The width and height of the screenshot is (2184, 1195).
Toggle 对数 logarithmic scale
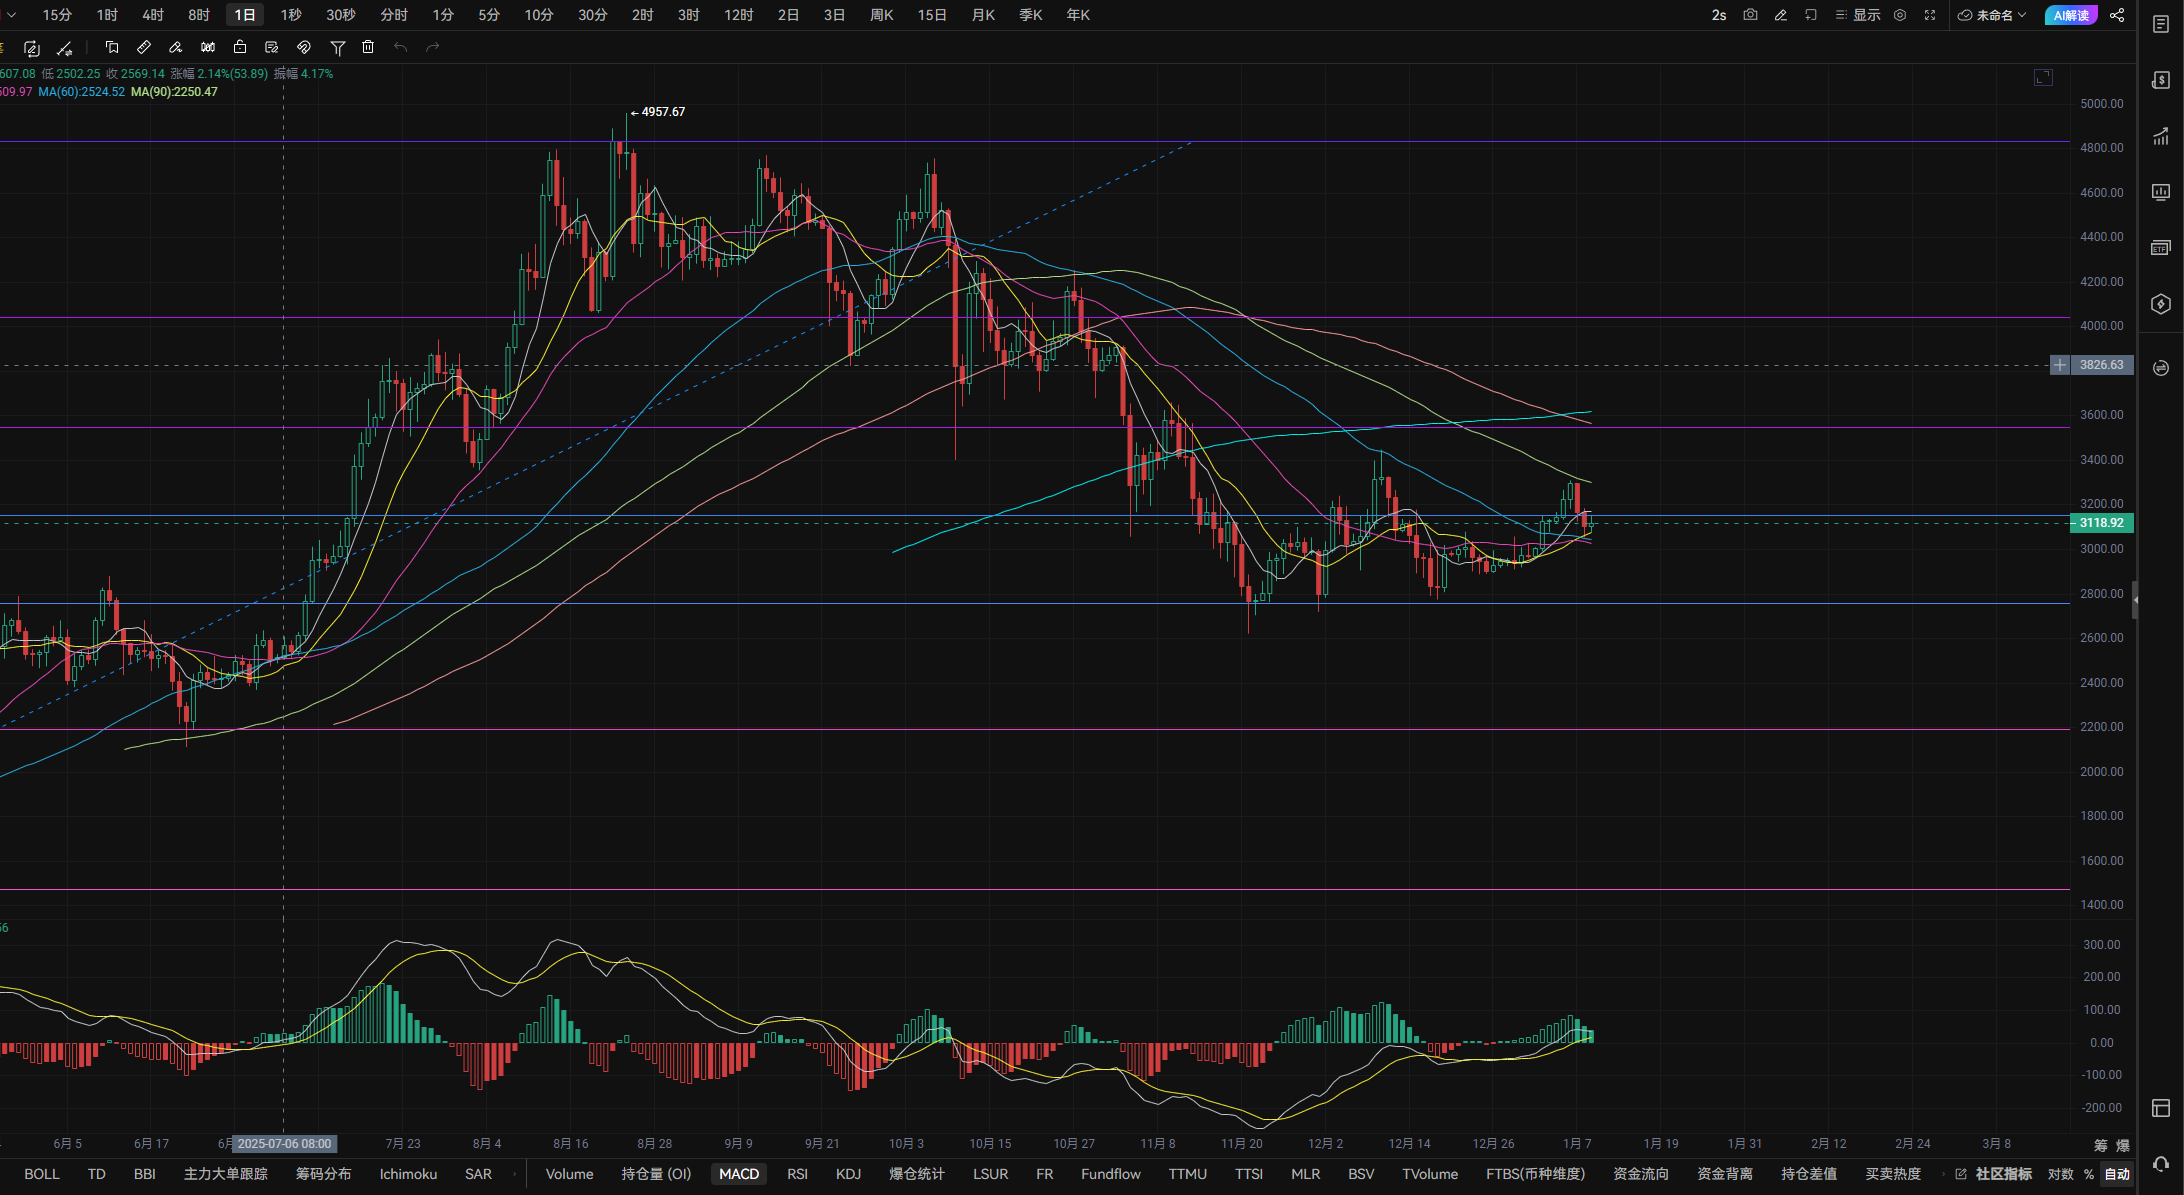point(2060,1174)
